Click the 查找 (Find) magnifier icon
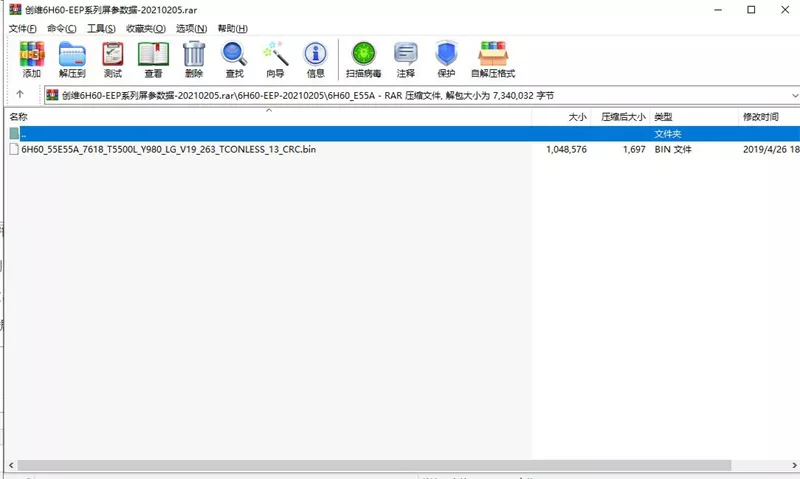 (234, 54)
